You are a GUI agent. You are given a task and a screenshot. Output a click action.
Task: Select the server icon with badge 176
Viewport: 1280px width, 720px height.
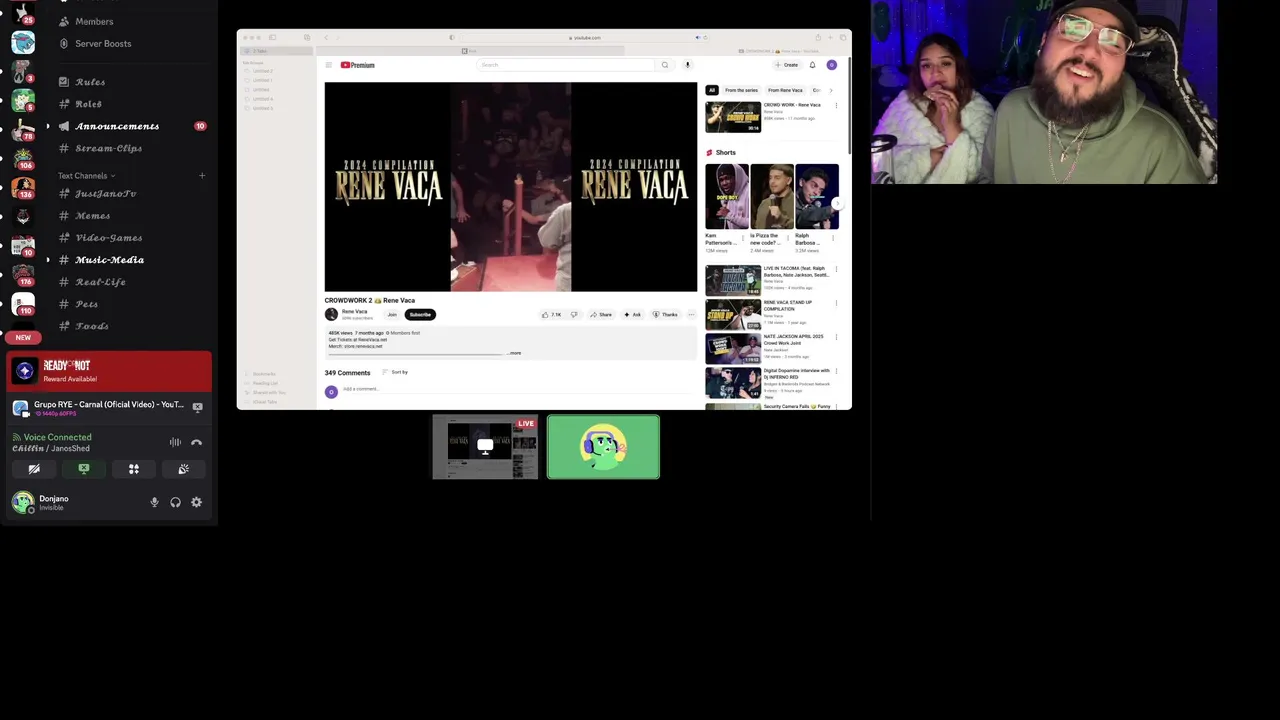[22, 276]
